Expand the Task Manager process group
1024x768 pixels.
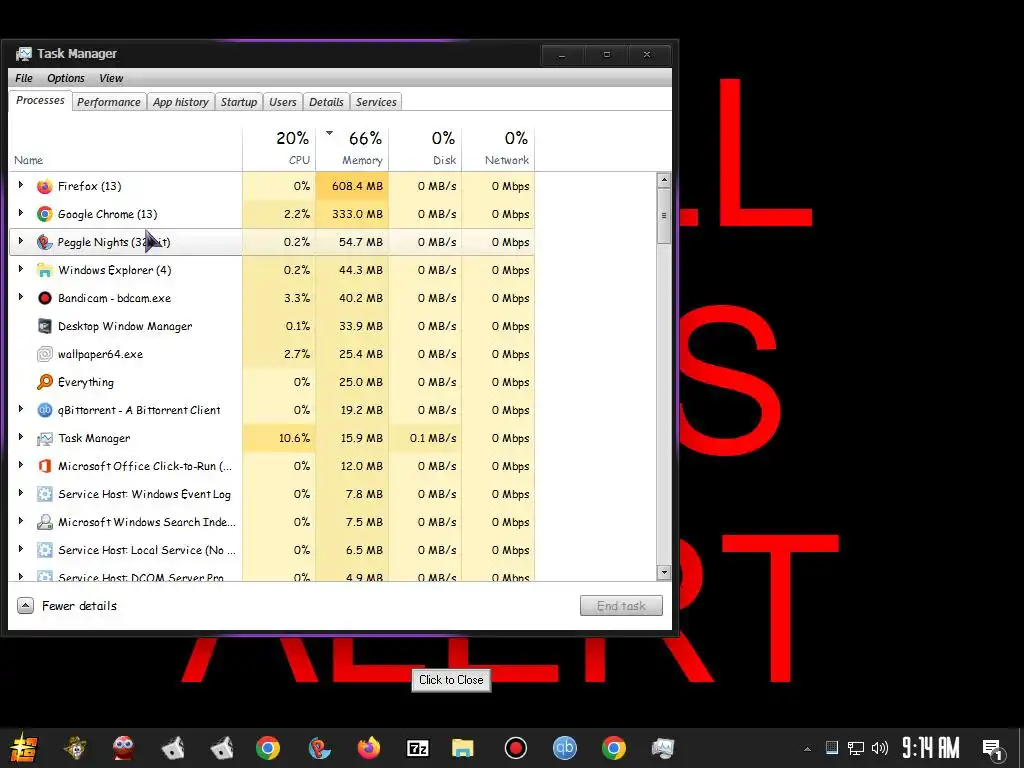(21, 438)
